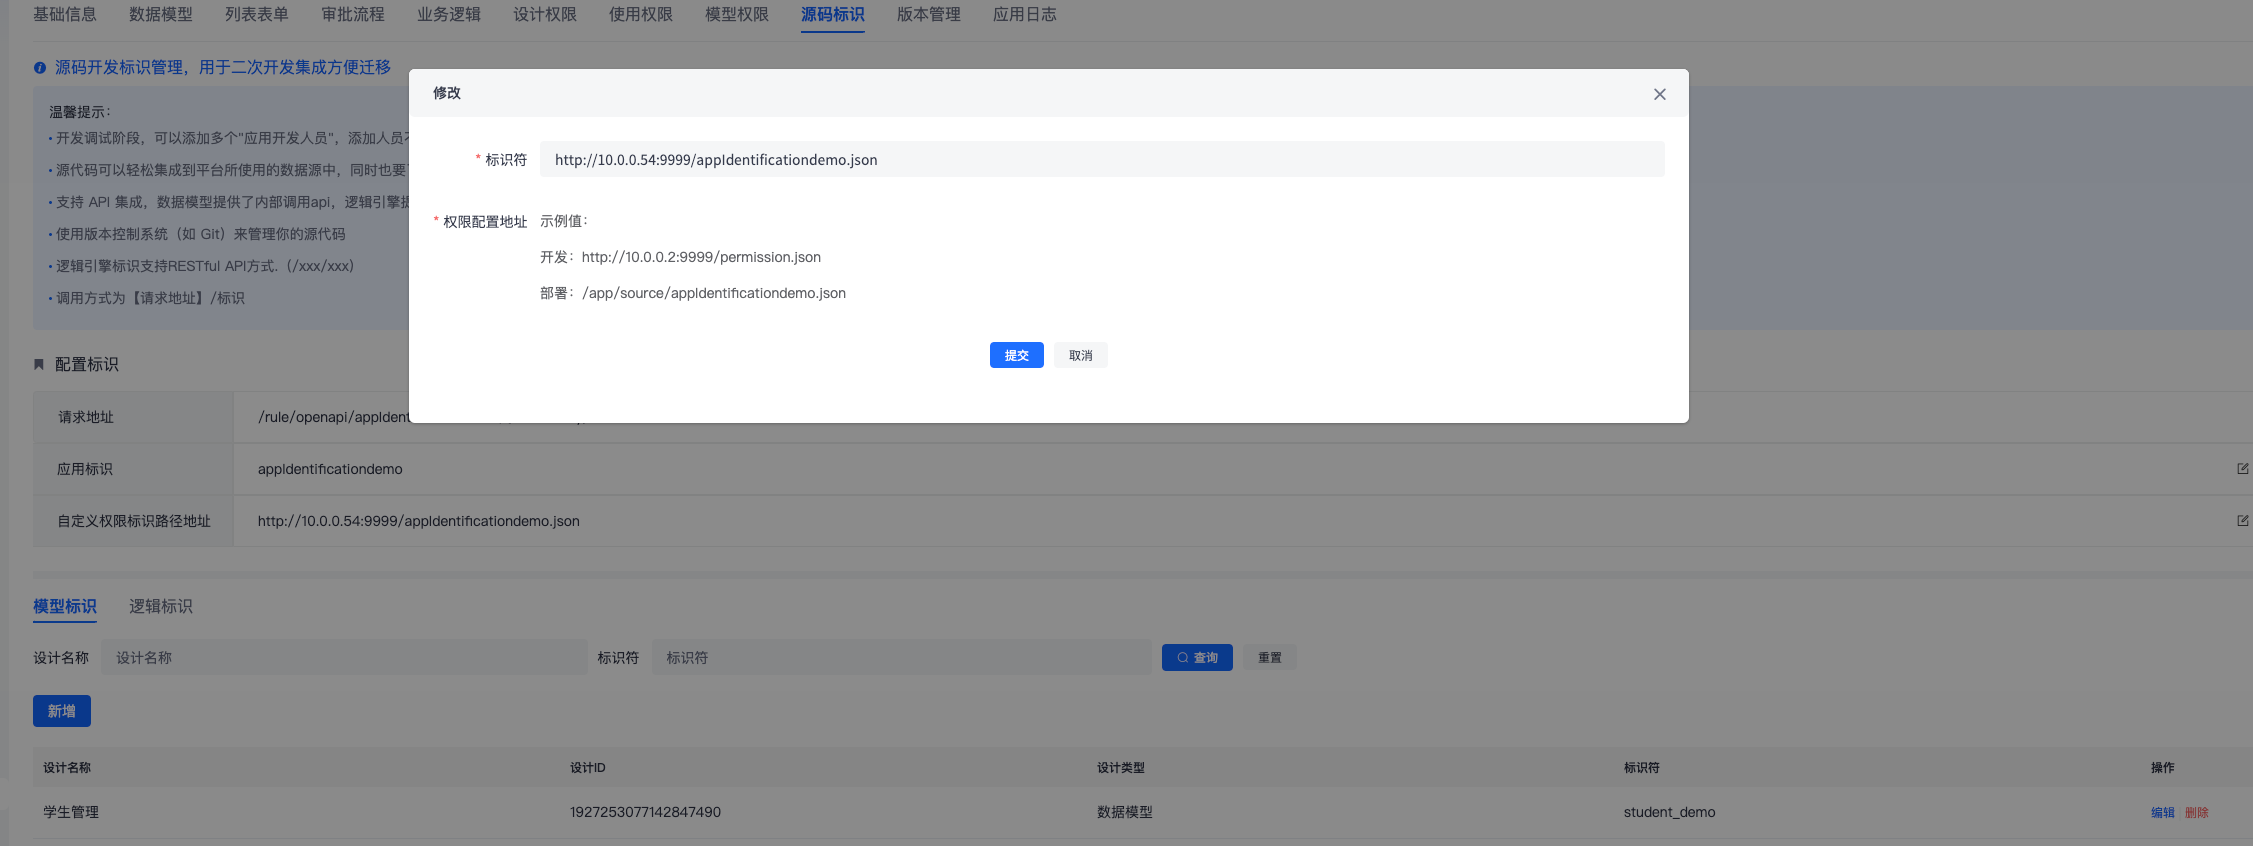This screenshot has height=846, width=2253.
Task: Click the info icon beside 源码开发标识管理
Action: point(40,68)
